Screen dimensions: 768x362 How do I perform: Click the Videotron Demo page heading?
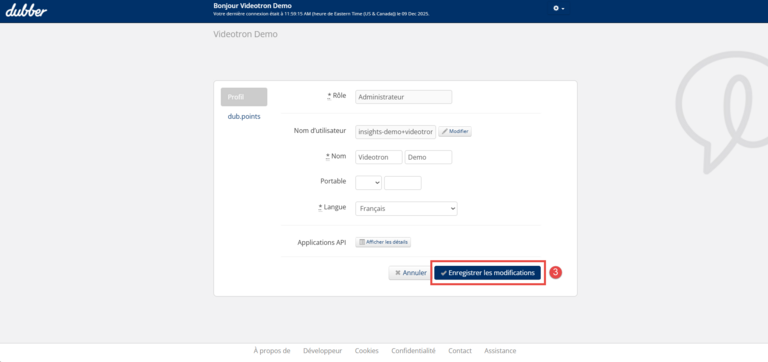click(245, 35)
